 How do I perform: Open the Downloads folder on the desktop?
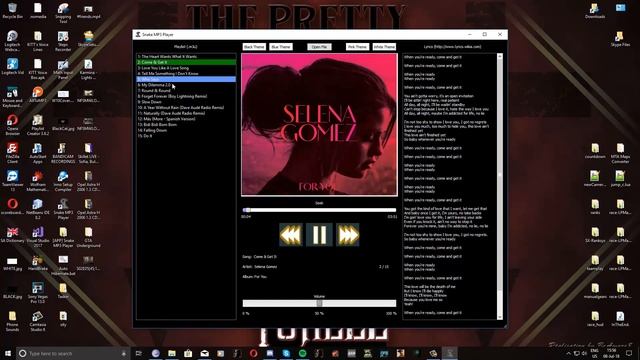click(595, 11)
